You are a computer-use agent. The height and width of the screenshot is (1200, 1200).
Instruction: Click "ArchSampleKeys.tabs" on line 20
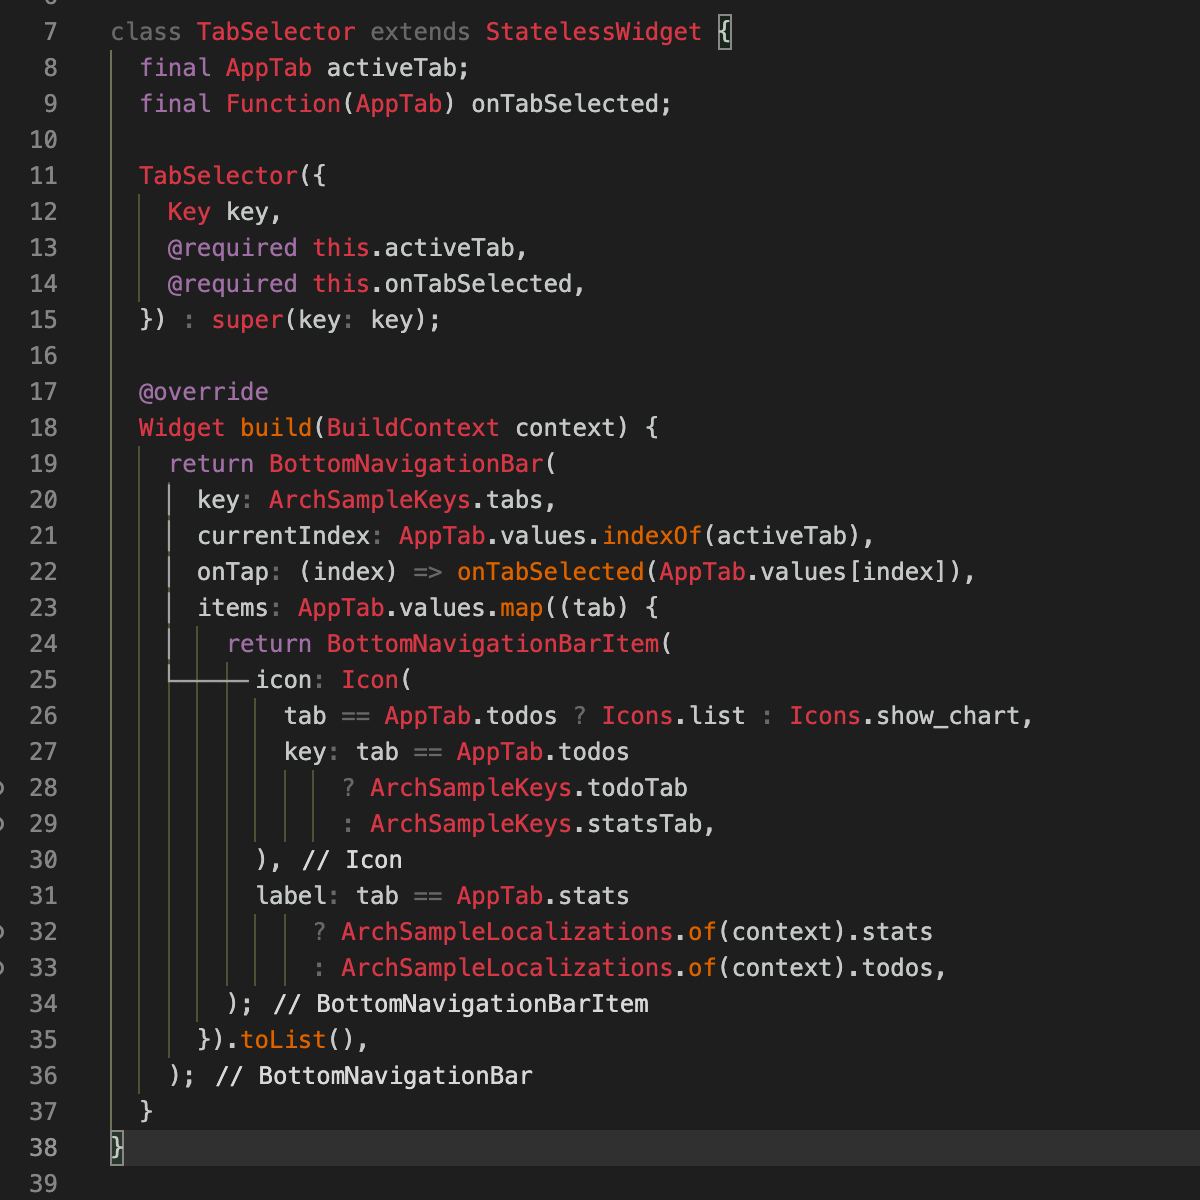(x=406, y=500)
